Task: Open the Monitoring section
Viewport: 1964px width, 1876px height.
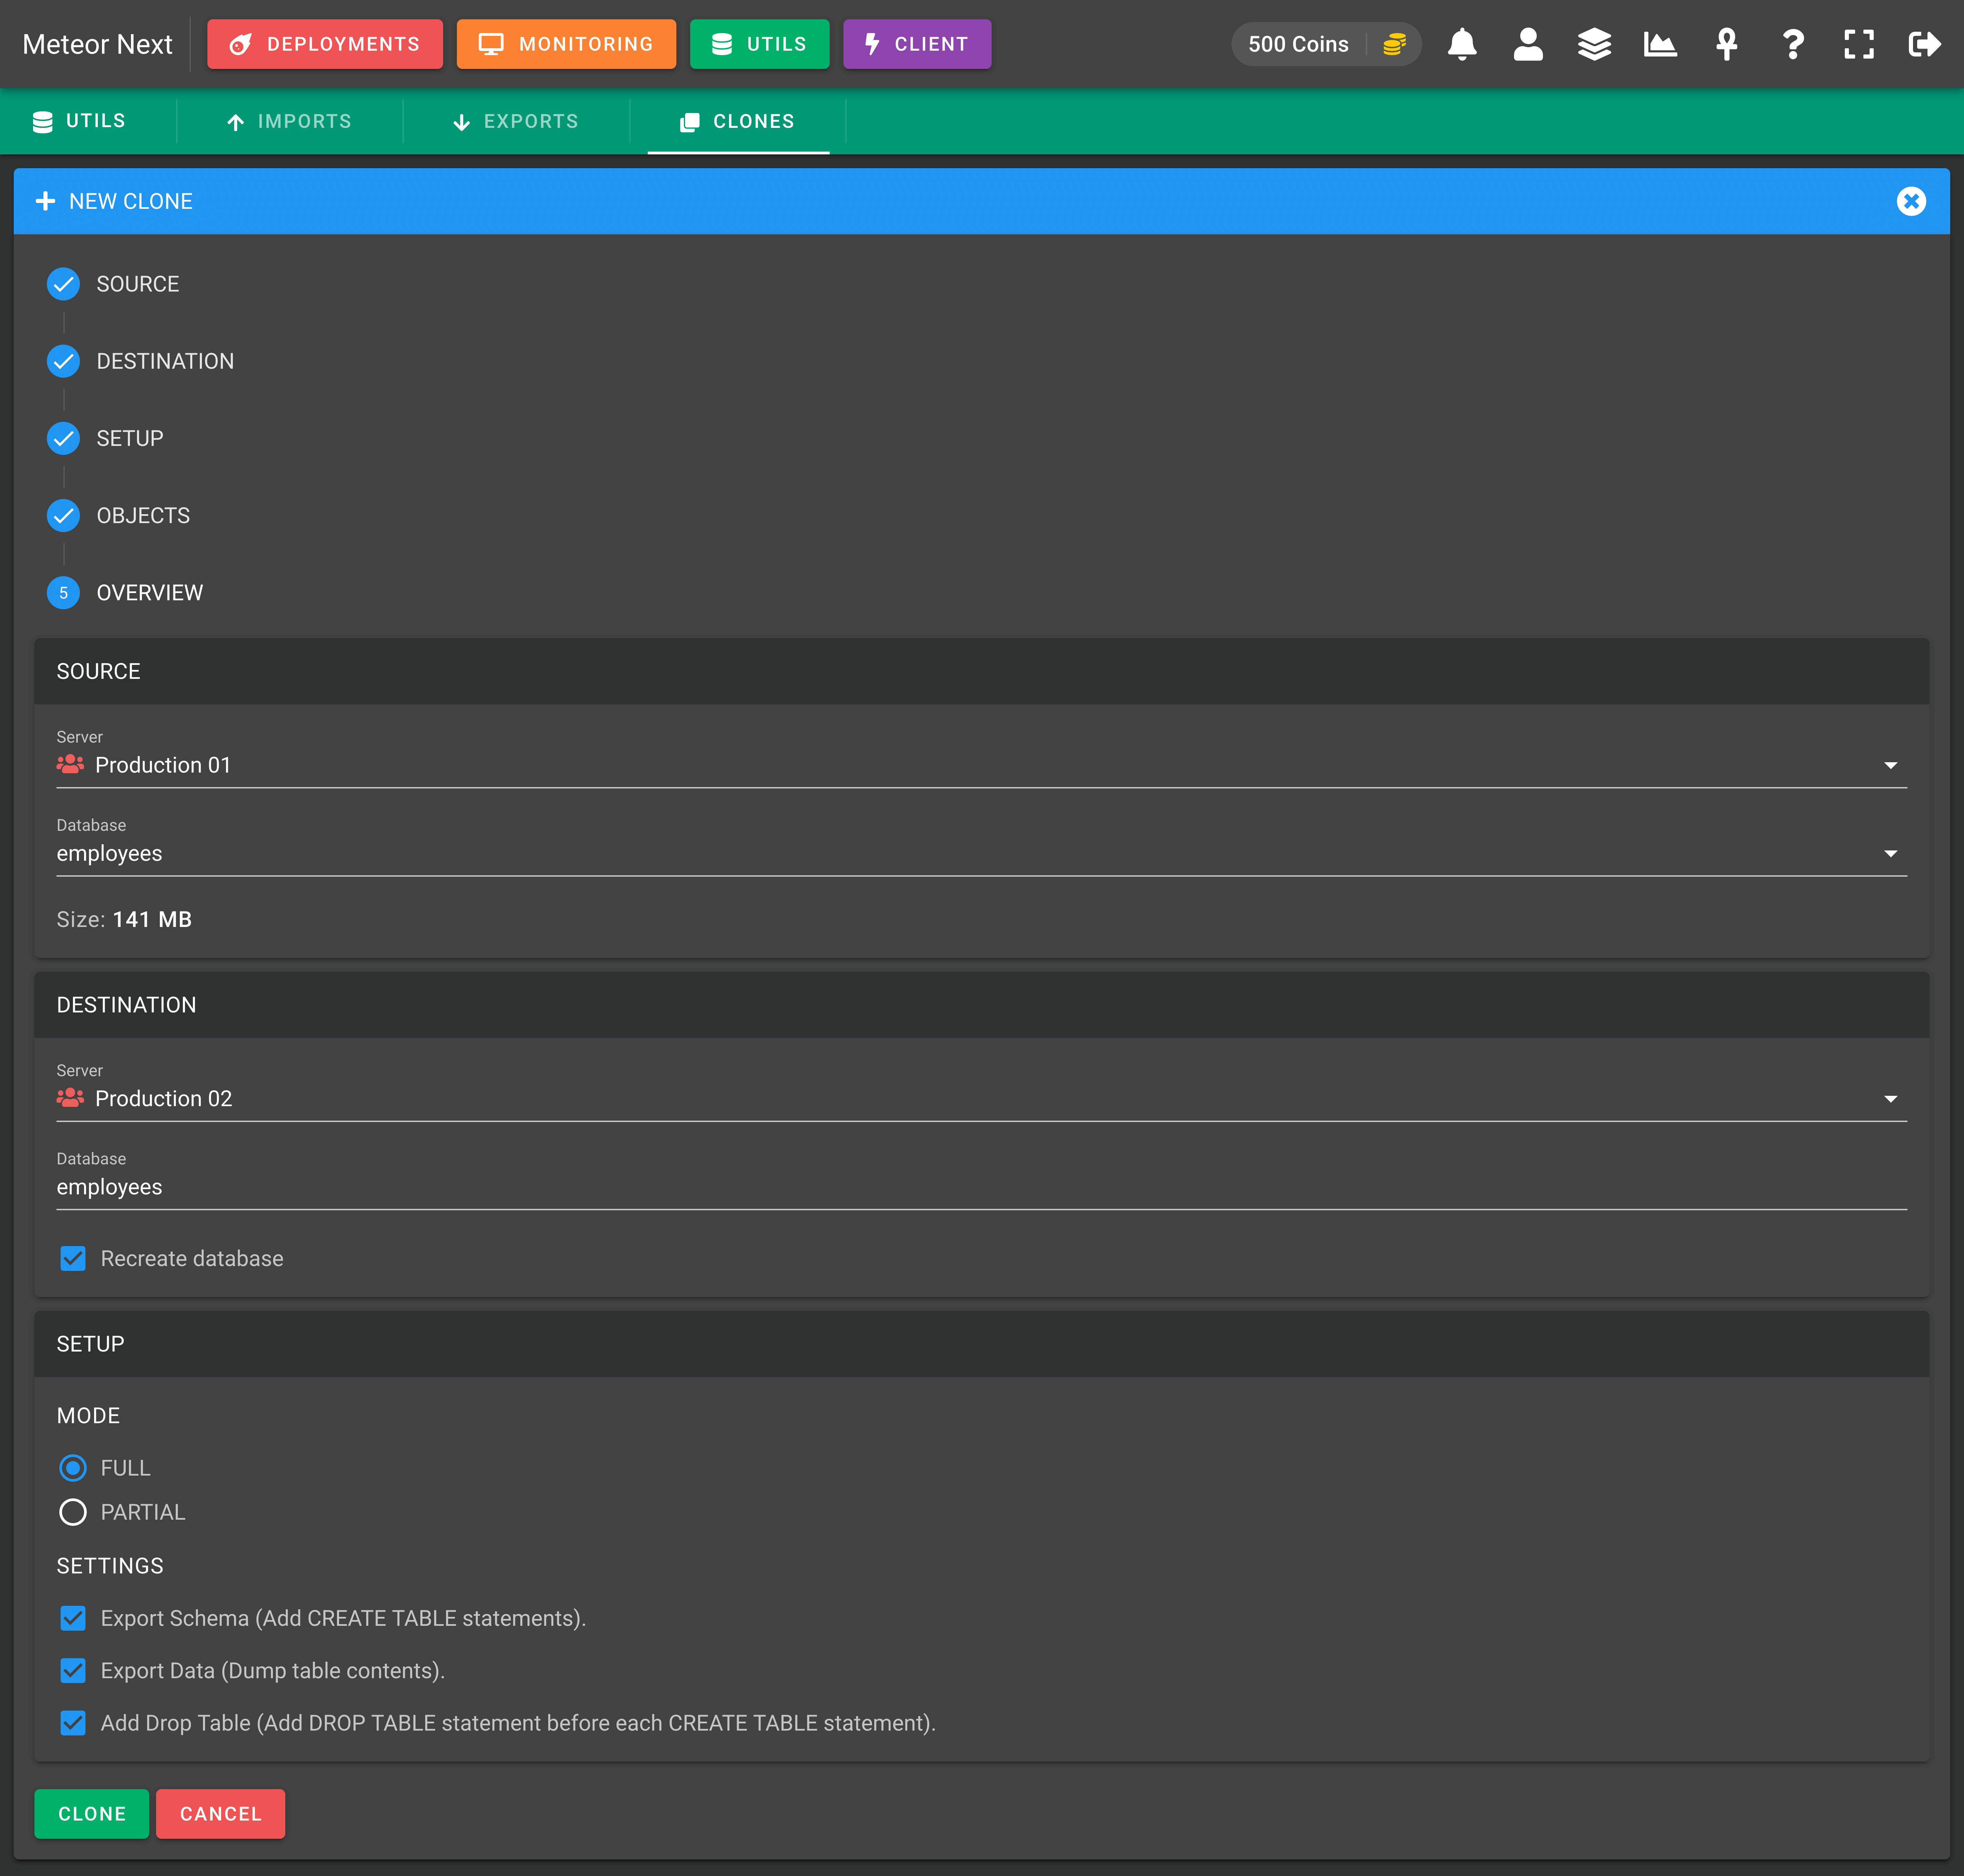Action: click(566, 44)
